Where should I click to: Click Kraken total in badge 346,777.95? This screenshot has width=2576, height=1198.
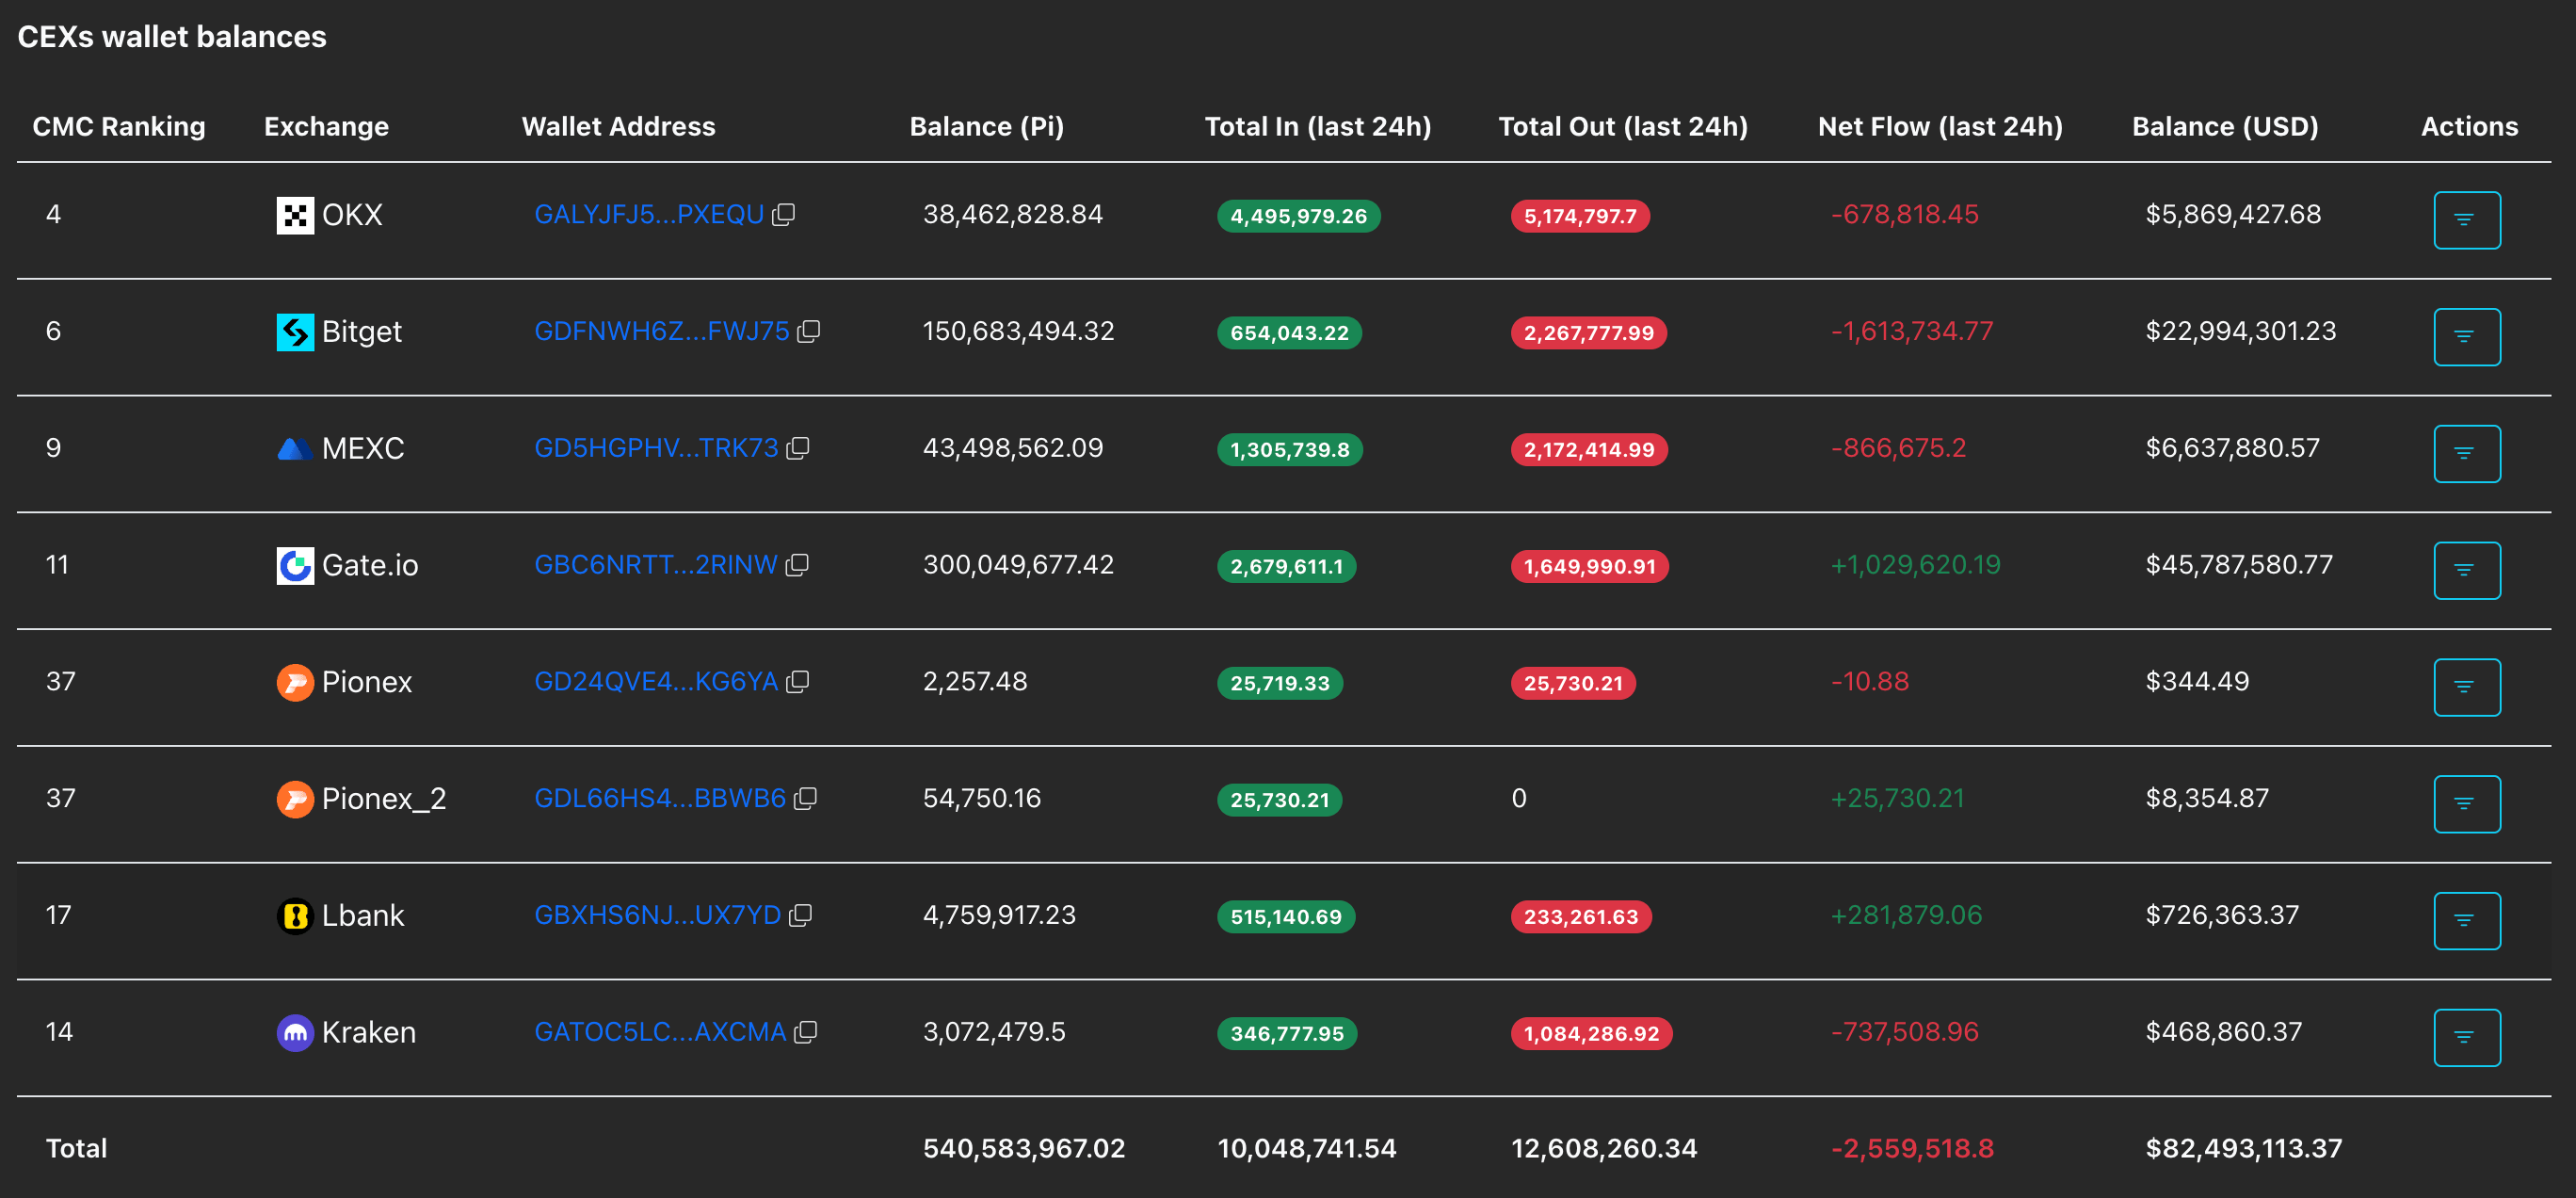(1287, 1034)
